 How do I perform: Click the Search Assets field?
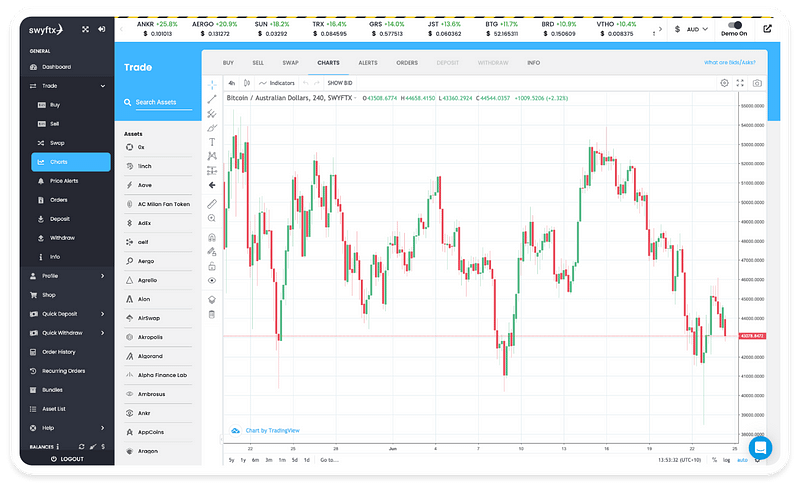[x=163, y=102]
